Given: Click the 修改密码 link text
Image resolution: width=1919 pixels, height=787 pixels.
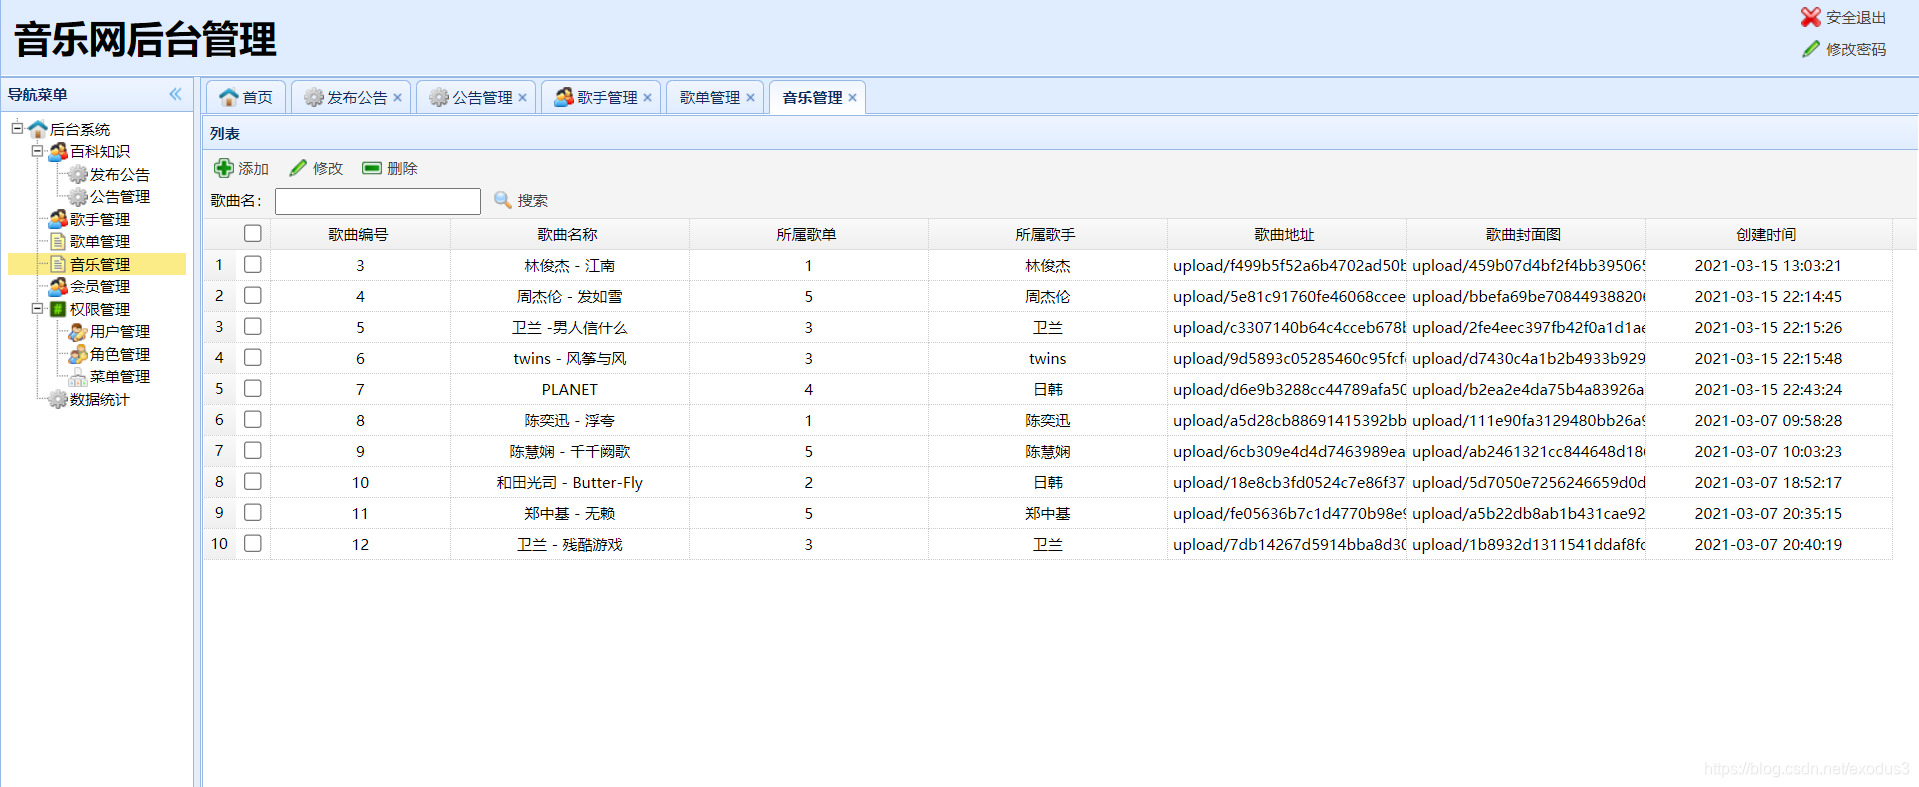Looking at the screenshot, I should coord(1856,49).
